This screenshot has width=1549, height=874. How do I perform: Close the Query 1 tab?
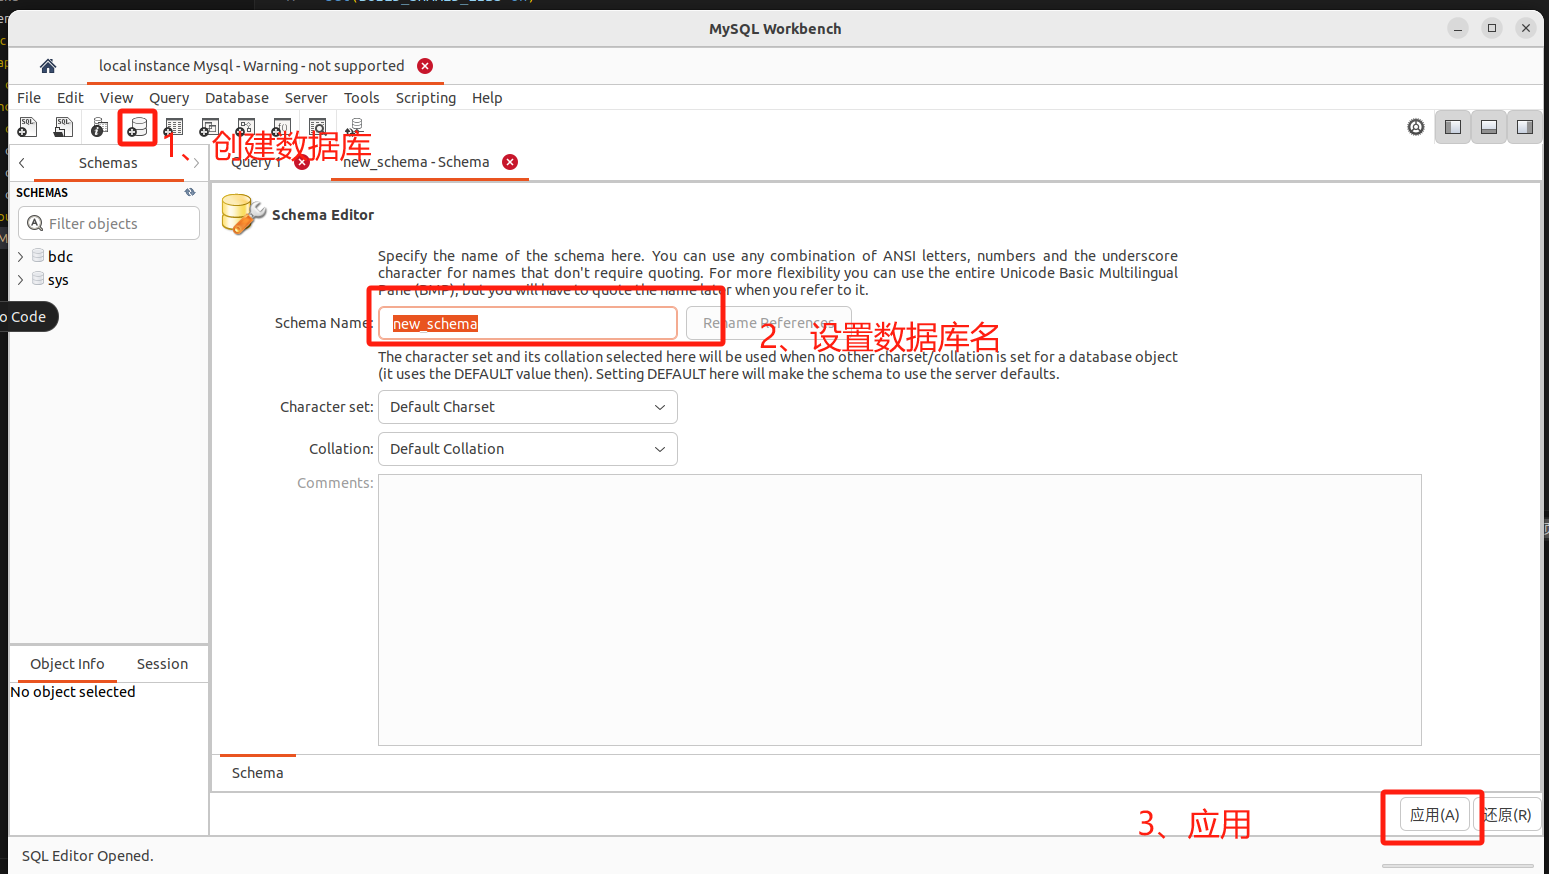[x=302, y=162]
